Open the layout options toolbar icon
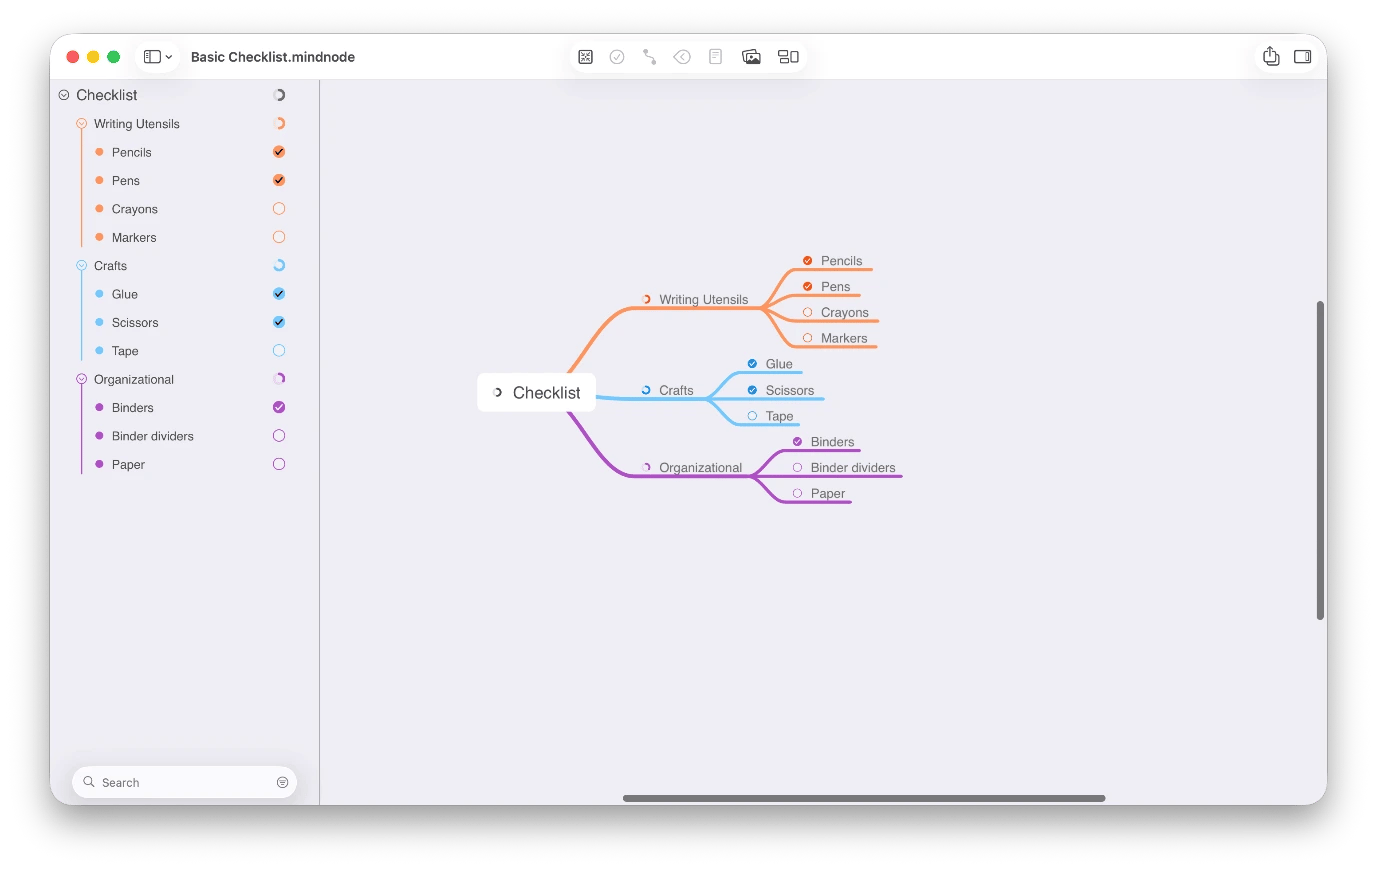Image resolution: width=1377 pixels, height=871 pixels. (x=789, y=57)
